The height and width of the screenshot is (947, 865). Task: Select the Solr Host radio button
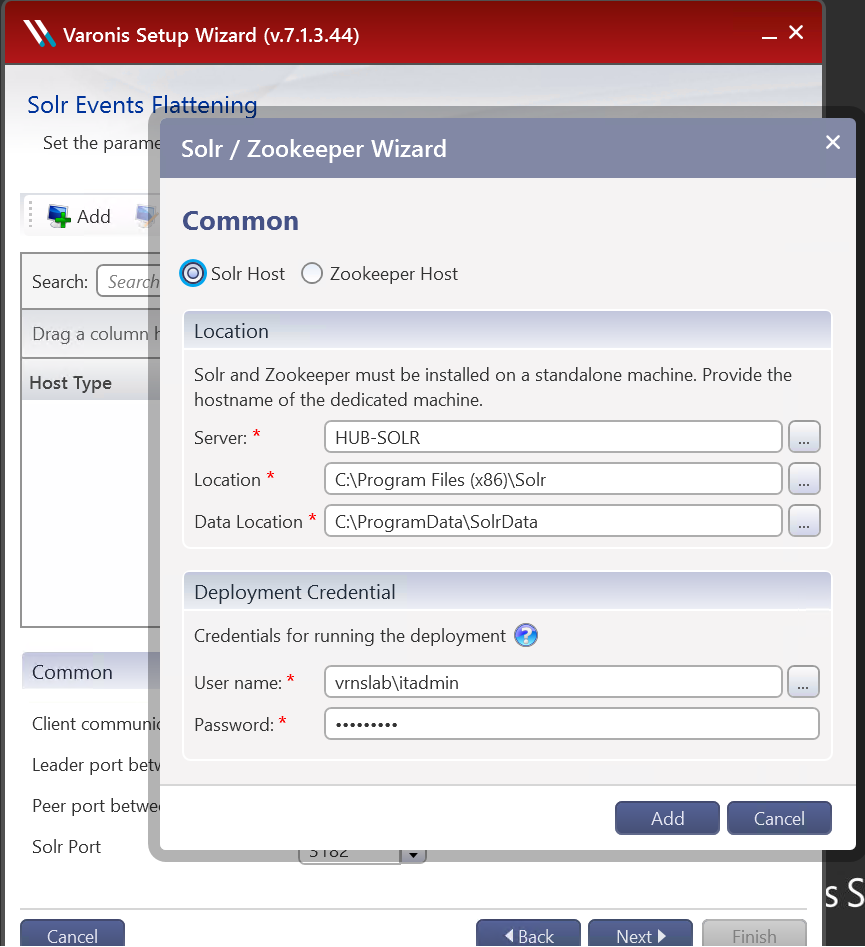tap(194, 273)
